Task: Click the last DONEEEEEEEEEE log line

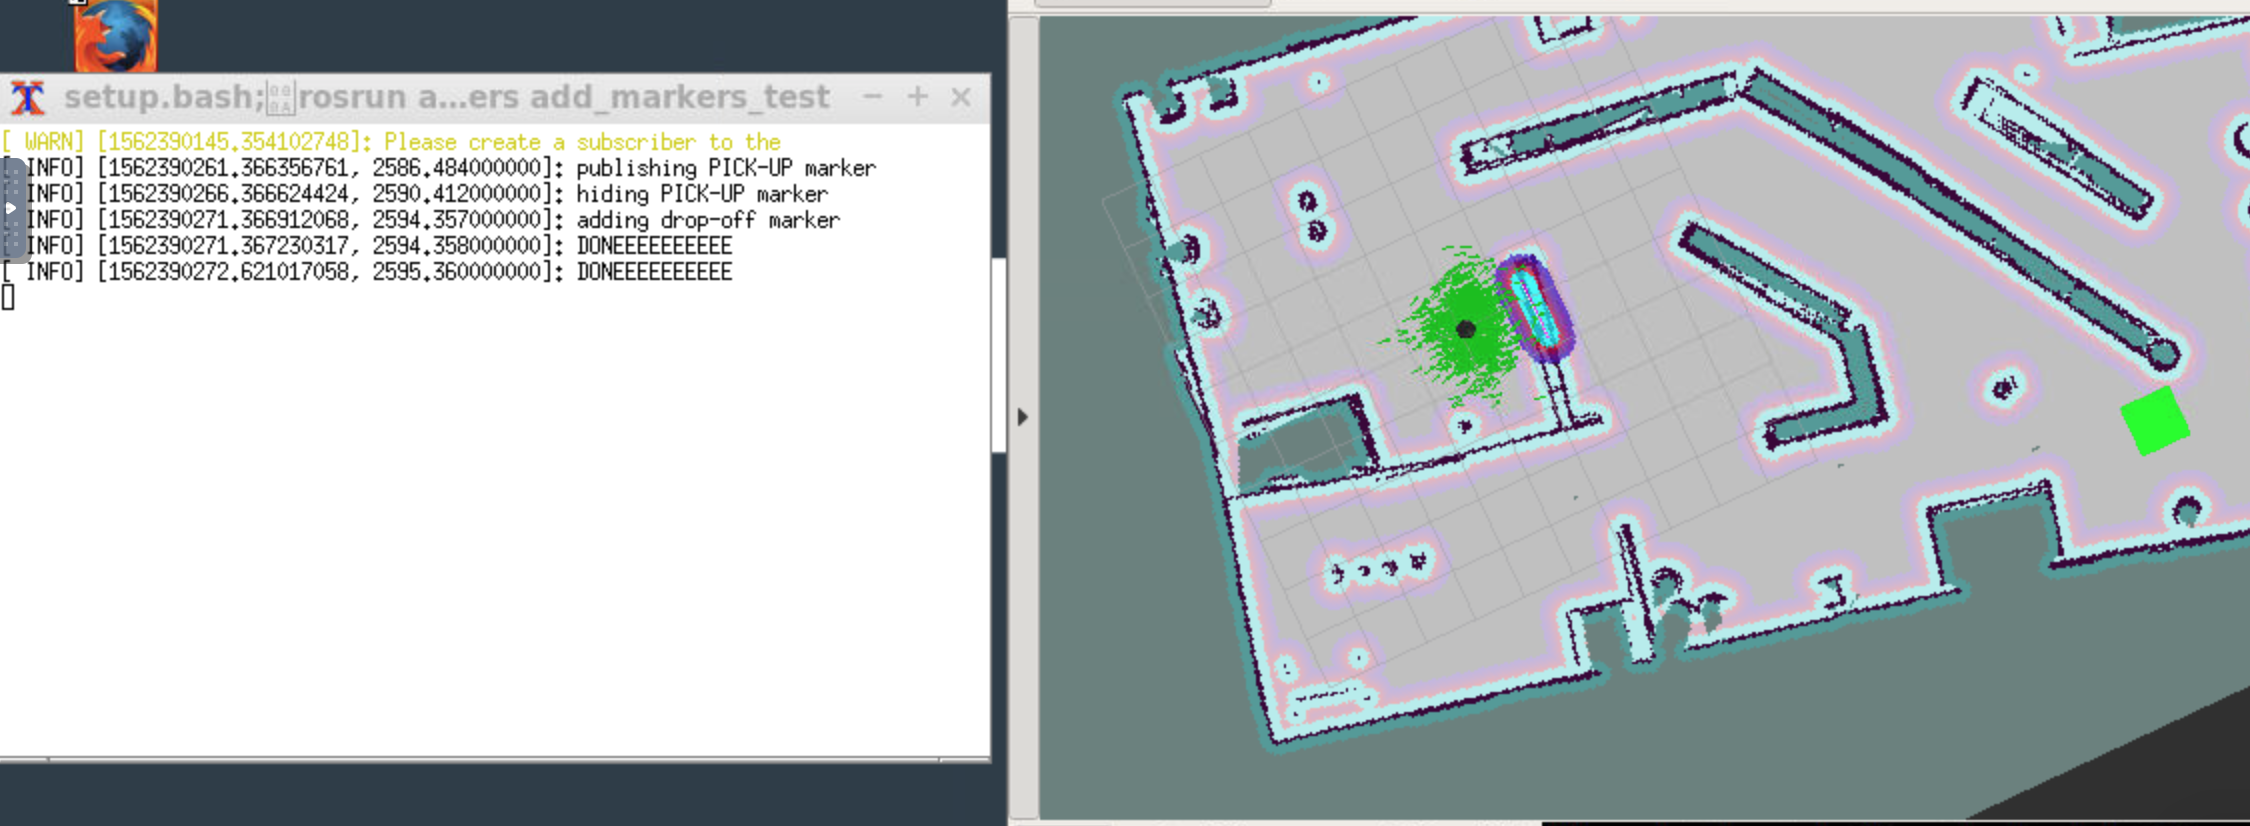Action: click(x=654, y=272)
